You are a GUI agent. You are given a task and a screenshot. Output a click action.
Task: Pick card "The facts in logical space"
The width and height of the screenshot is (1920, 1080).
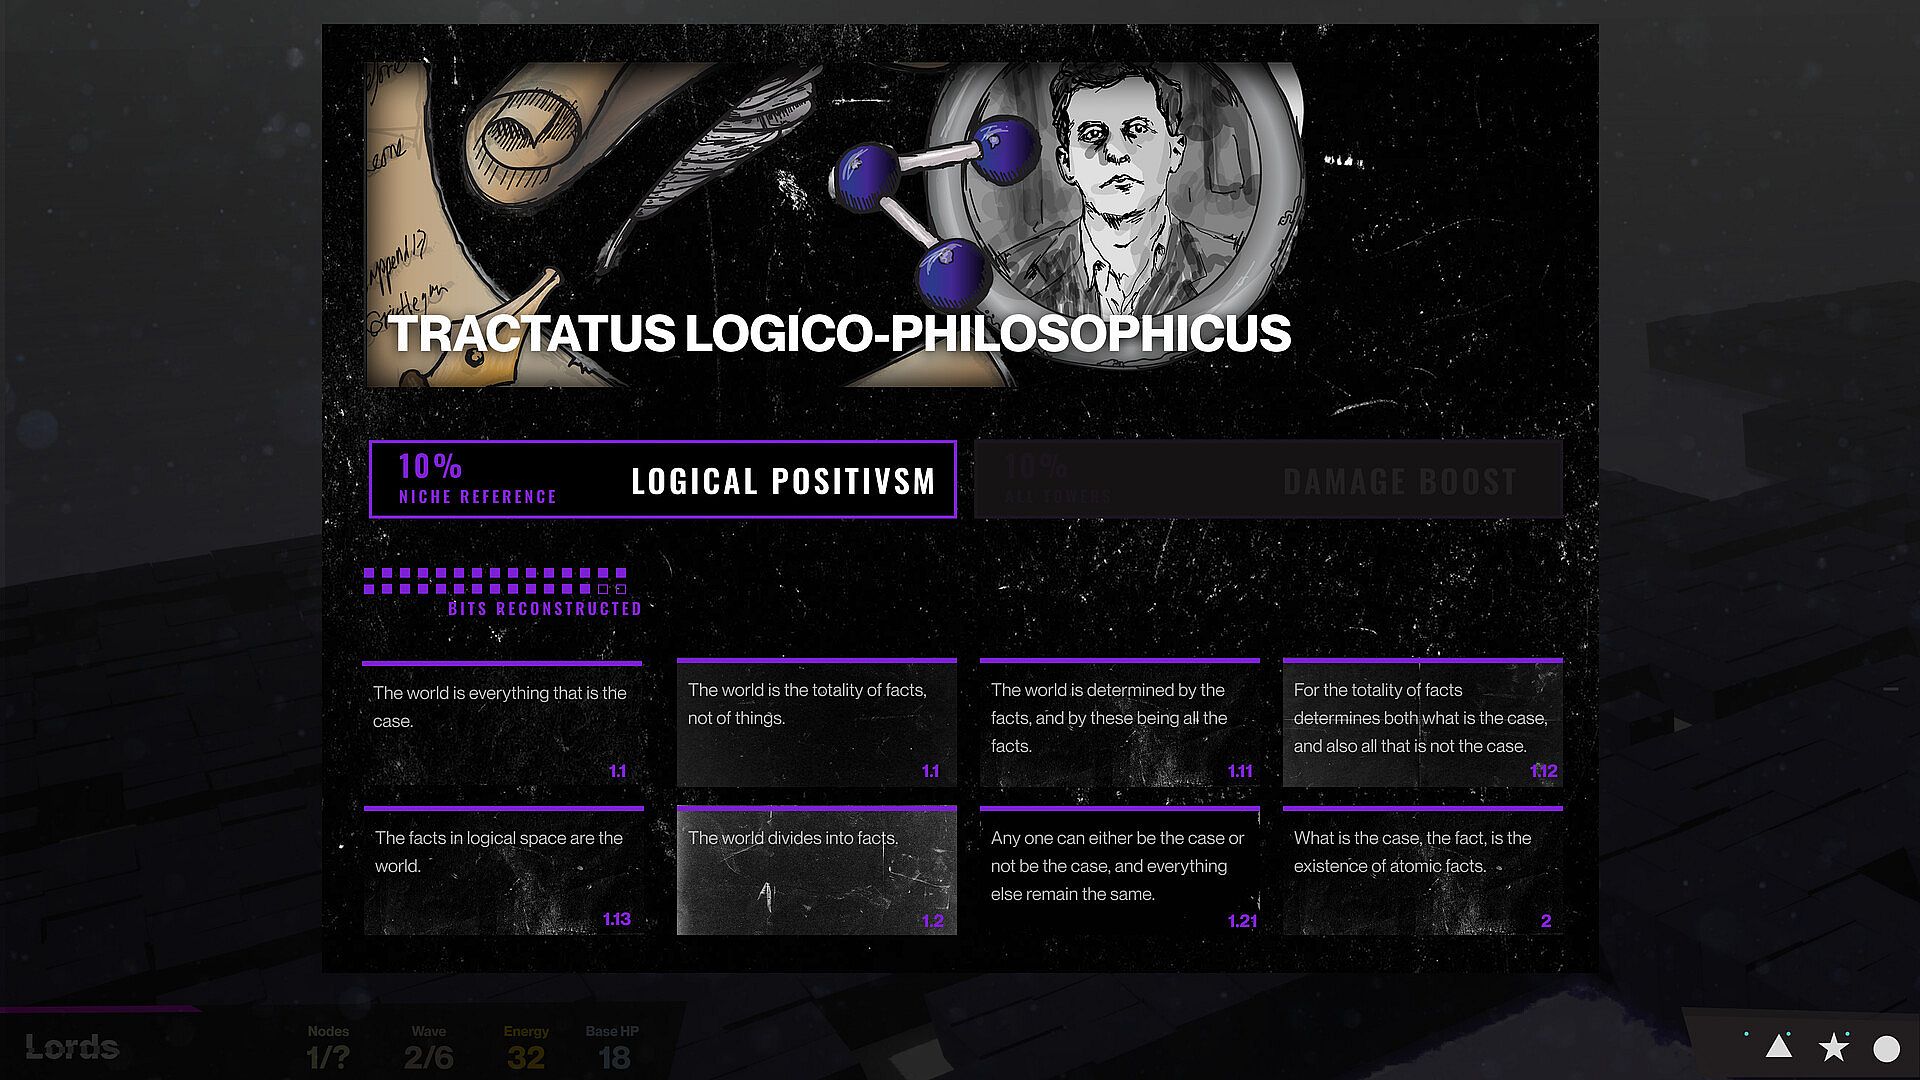click(504, 870)
